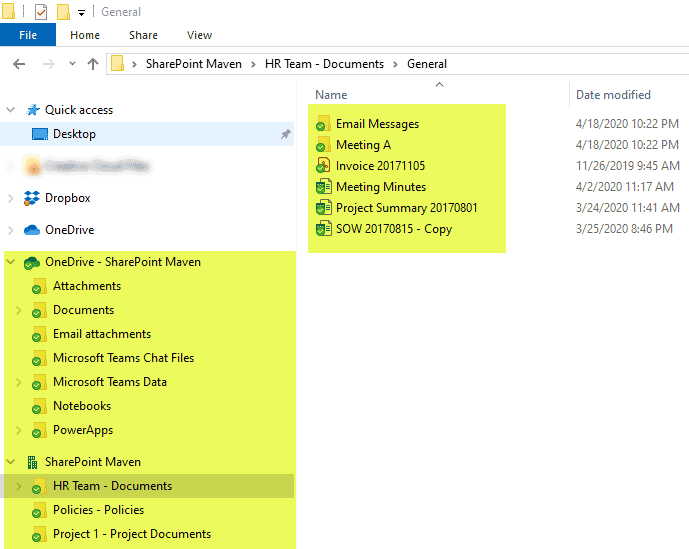
Task: Click date 4/2/2020 11:17 AM
Action: (624, 187)
